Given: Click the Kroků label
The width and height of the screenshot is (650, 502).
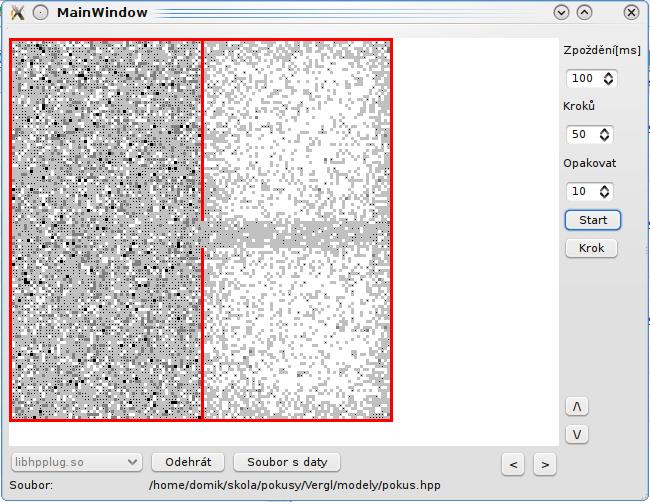Looking at the screenshot, I should [579, 106].
